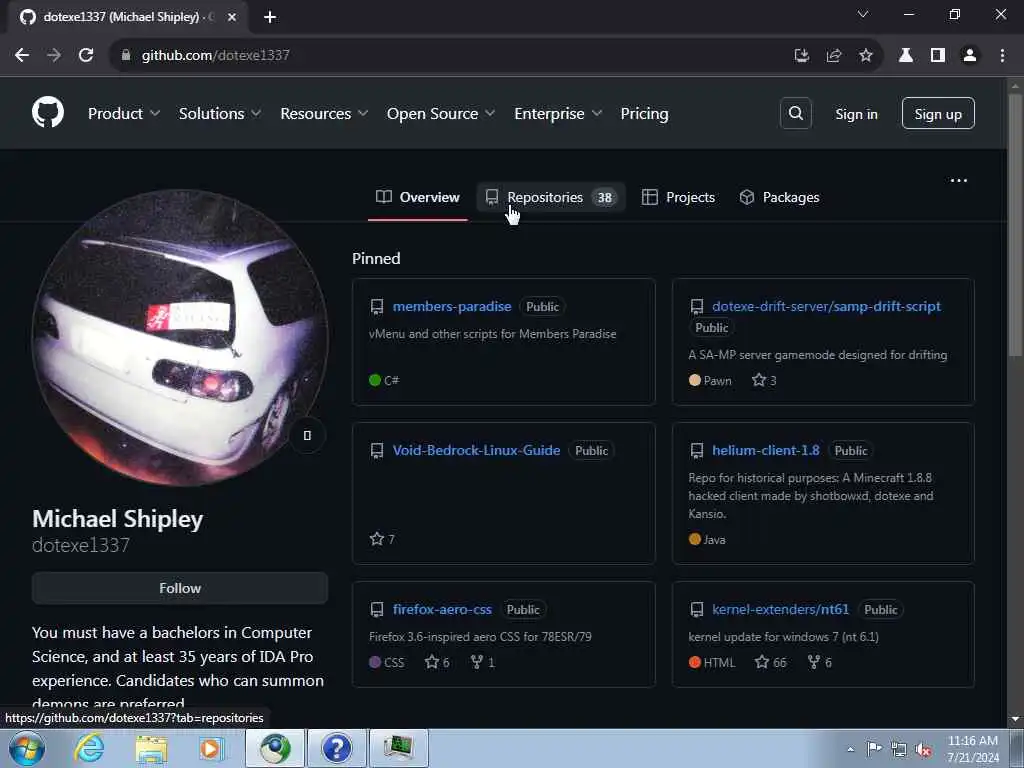
Task: Expand the Solutions dropdown menu
Action: pyautogui.click(x=220, y=113)
